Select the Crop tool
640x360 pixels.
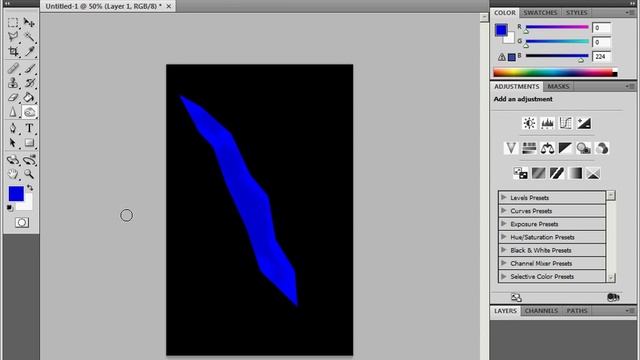tap(13, 51)
